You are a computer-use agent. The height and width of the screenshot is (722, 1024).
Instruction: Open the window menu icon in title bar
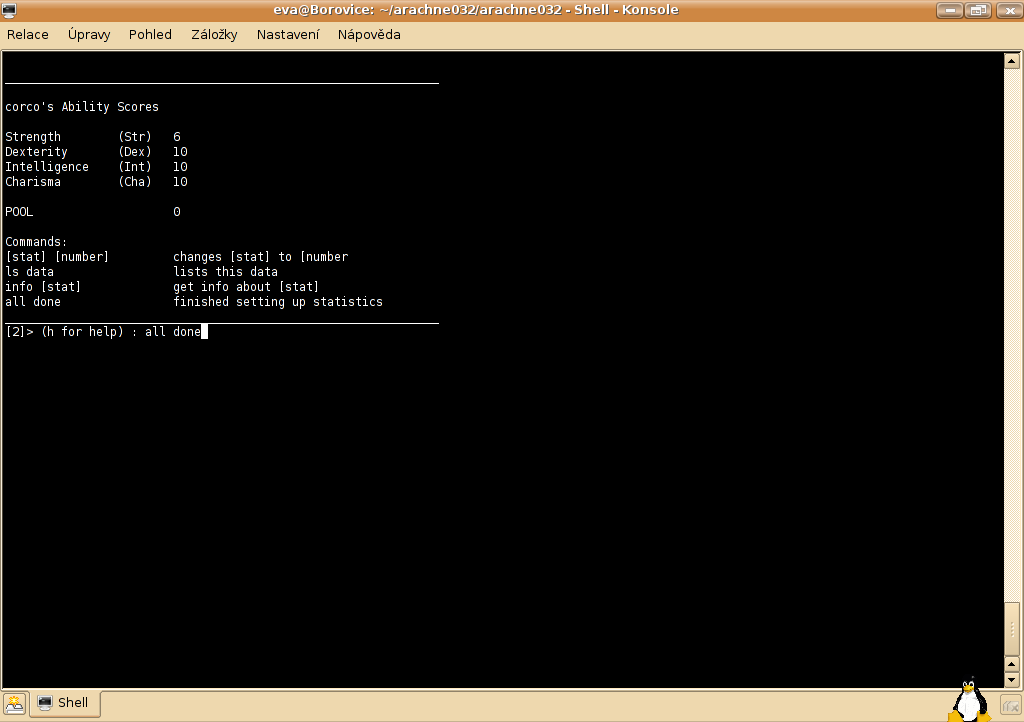pos(11,10)
